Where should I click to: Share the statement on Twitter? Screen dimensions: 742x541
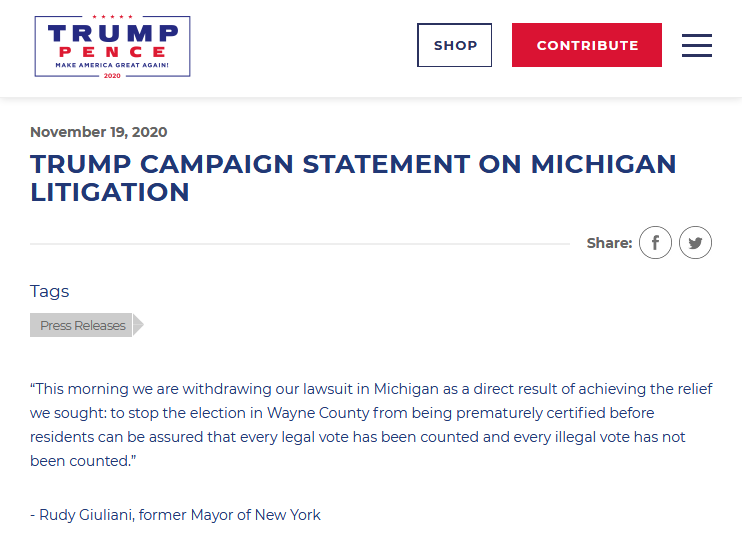(x=695, y=243)
